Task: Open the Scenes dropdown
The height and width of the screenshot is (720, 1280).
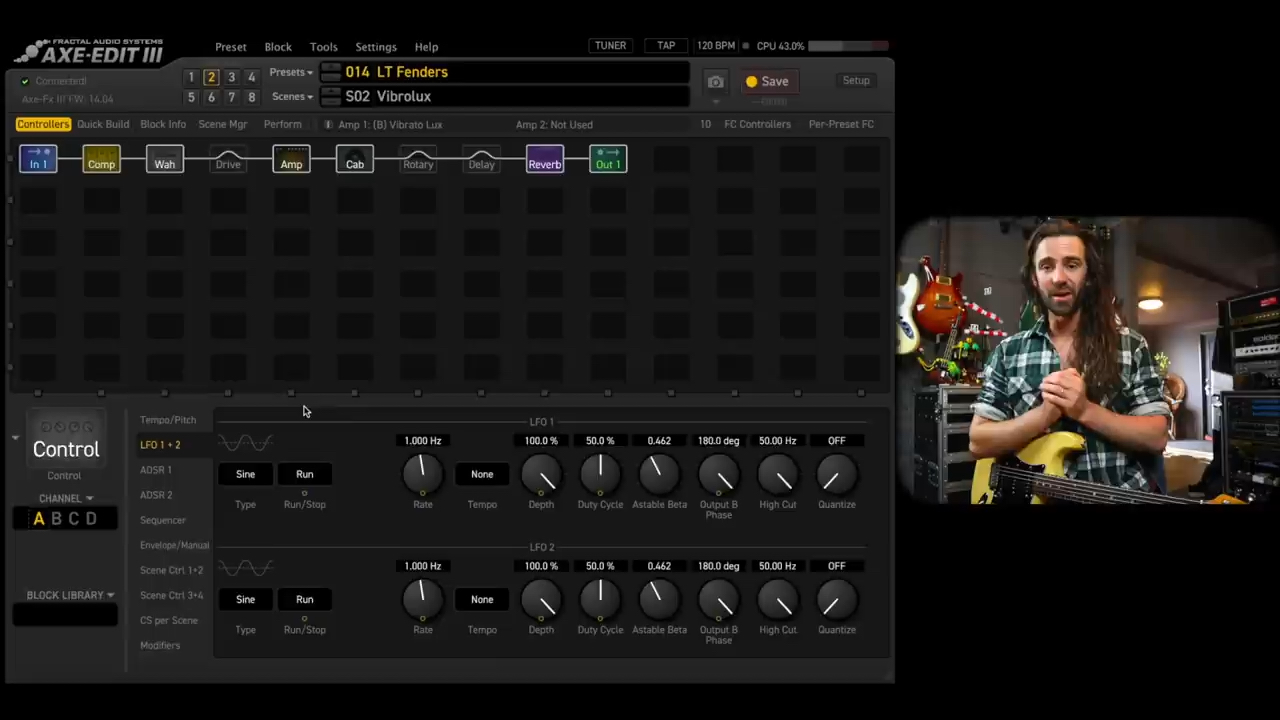Action: pyautogui.click(x=293, y=96)
